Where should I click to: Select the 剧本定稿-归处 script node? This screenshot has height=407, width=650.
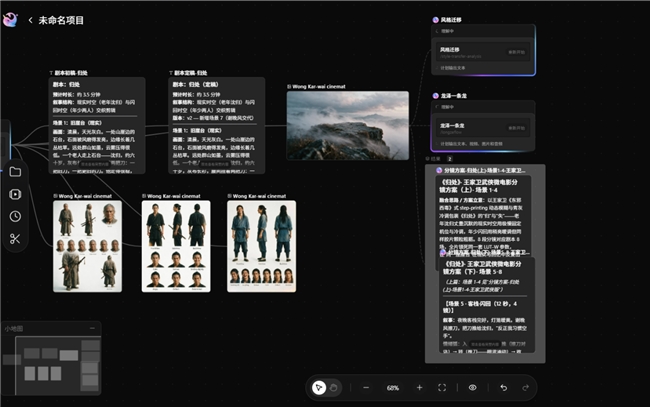(x=217, y=125)
